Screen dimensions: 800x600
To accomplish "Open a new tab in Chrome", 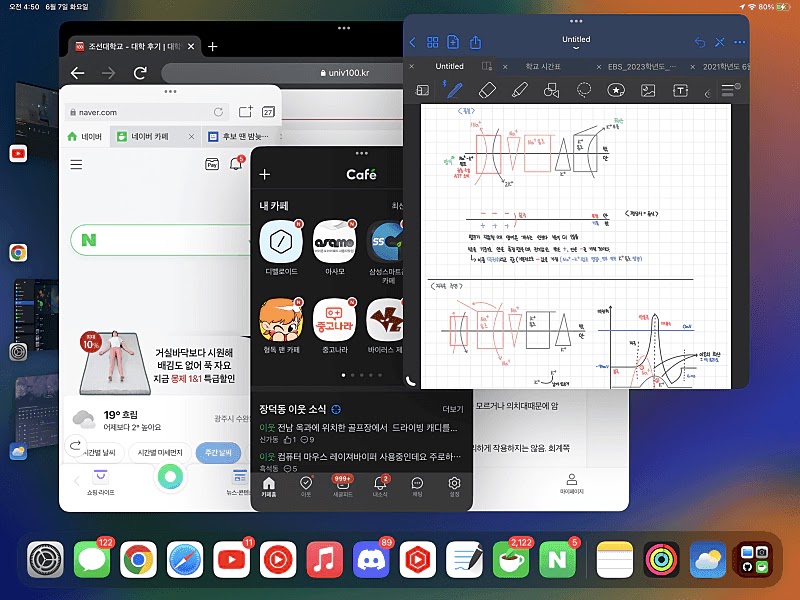I will click(213, 47).
